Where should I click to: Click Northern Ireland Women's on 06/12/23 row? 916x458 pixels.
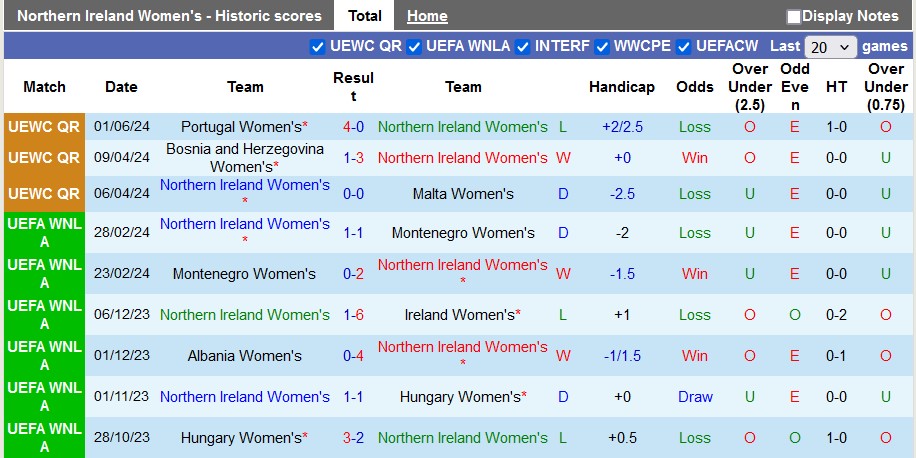245,315
